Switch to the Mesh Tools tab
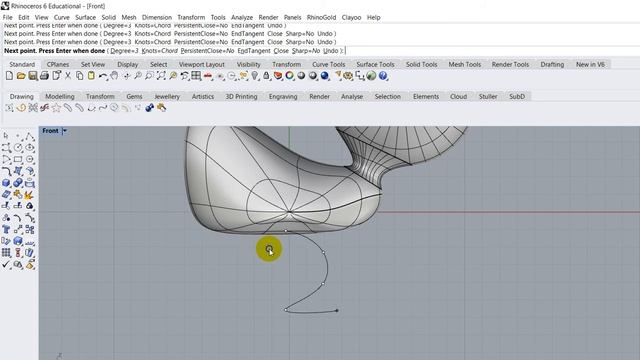 [x=464, y=64]
